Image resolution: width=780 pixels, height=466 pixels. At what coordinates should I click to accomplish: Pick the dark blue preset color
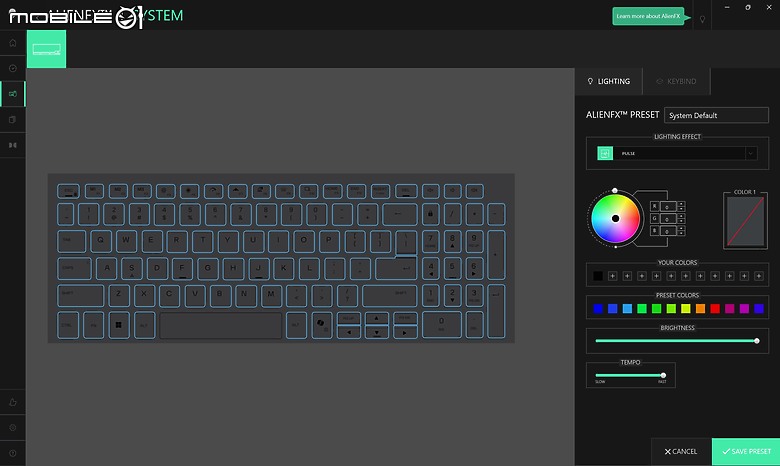point(598,309)
